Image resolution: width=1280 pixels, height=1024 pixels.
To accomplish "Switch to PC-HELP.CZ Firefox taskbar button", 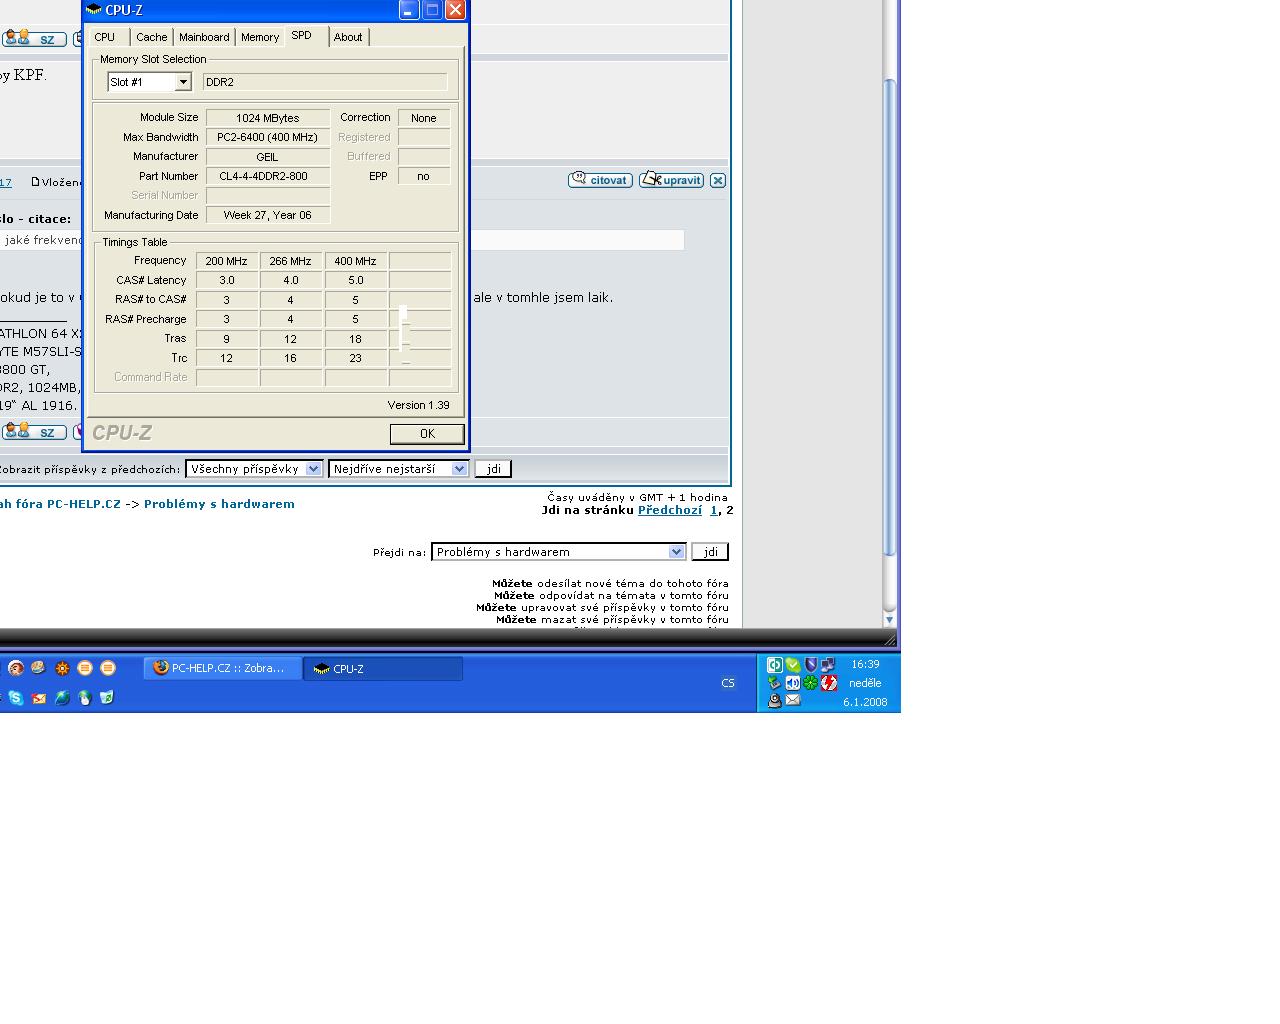I will coord(223,668).
